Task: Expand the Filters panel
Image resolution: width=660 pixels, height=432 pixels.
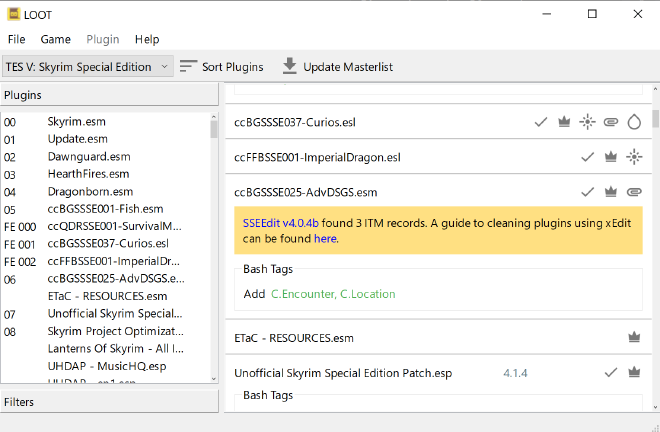Action: 109,402
